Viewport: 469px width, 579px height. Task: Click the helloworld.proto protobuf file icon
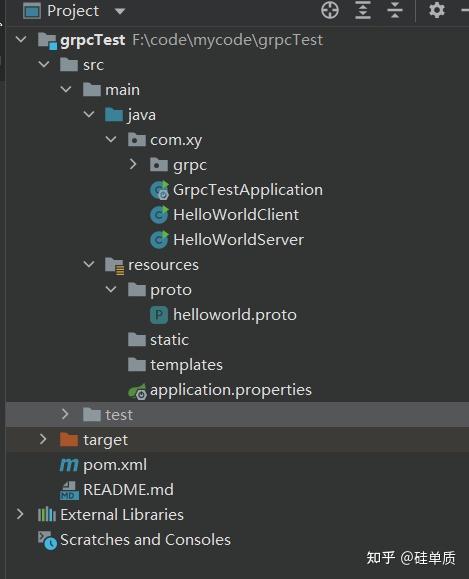point(159,315)
